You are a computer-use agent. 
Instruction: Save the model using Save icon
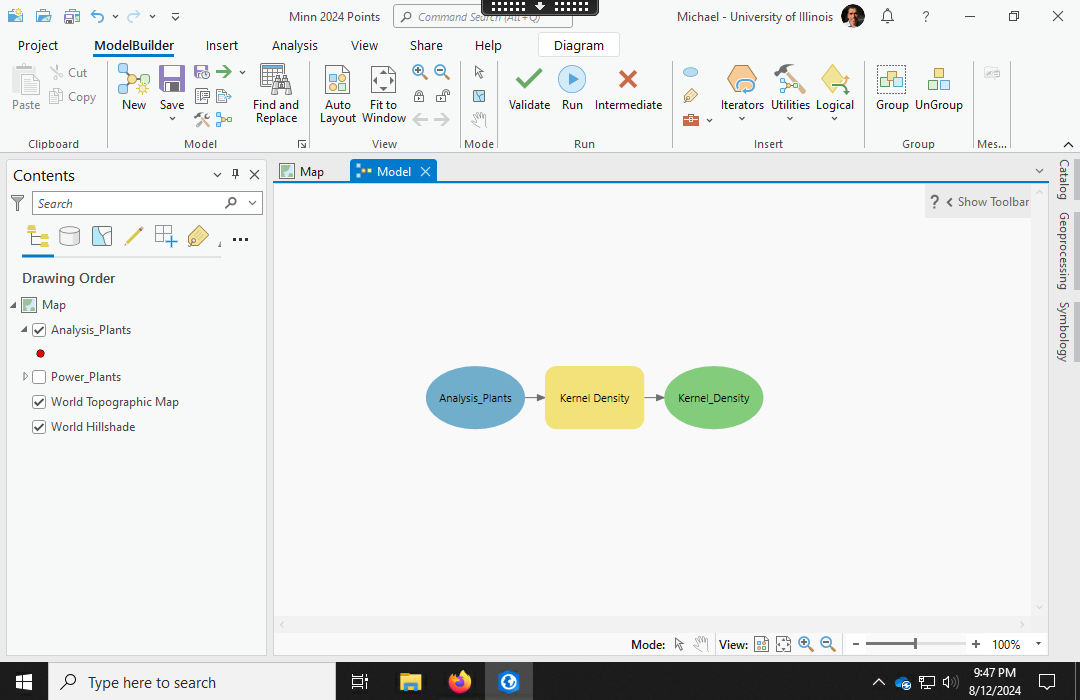click(x=172, y=80)
